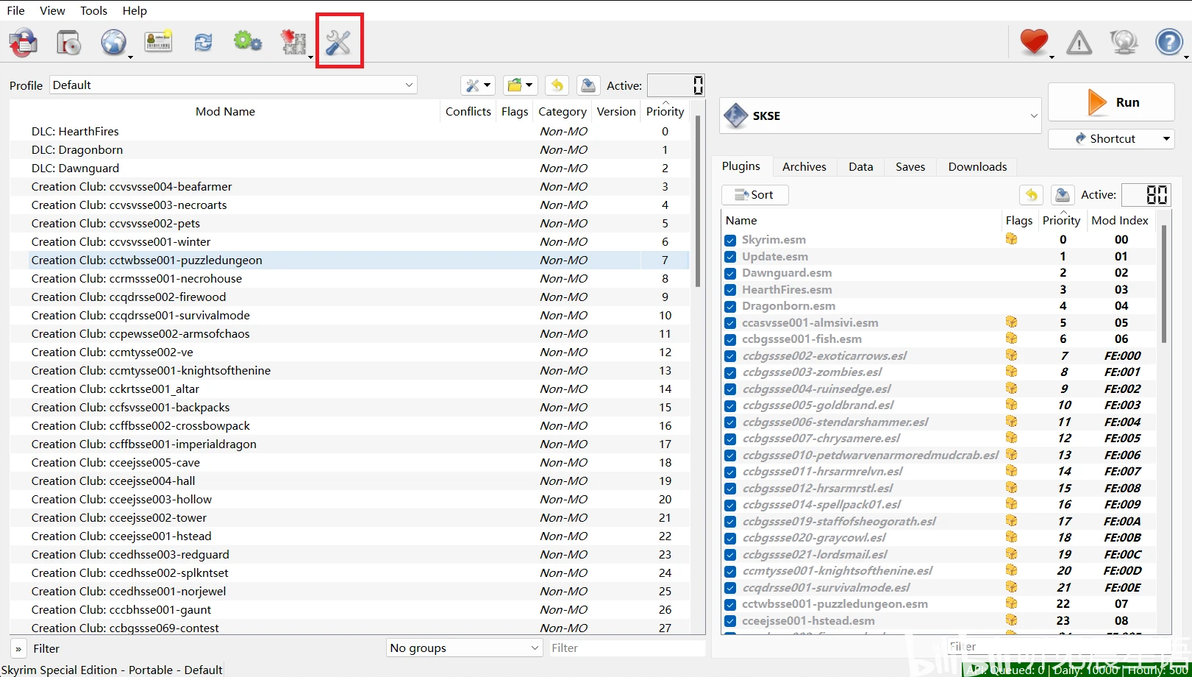The width and height of the screenshot is (1192, 677).
Task: Click the Mod Name column header
Action: point(225,111)
